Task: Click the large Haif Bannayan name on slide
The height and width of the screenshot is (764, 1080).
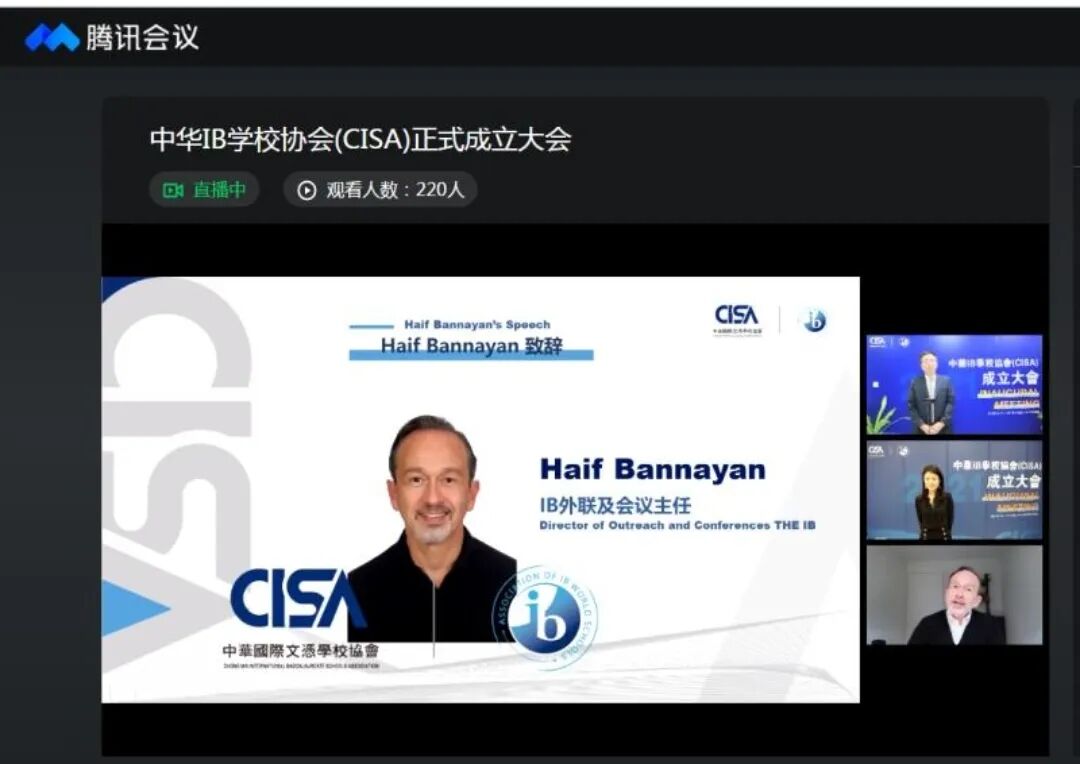Action: point(653,469)
